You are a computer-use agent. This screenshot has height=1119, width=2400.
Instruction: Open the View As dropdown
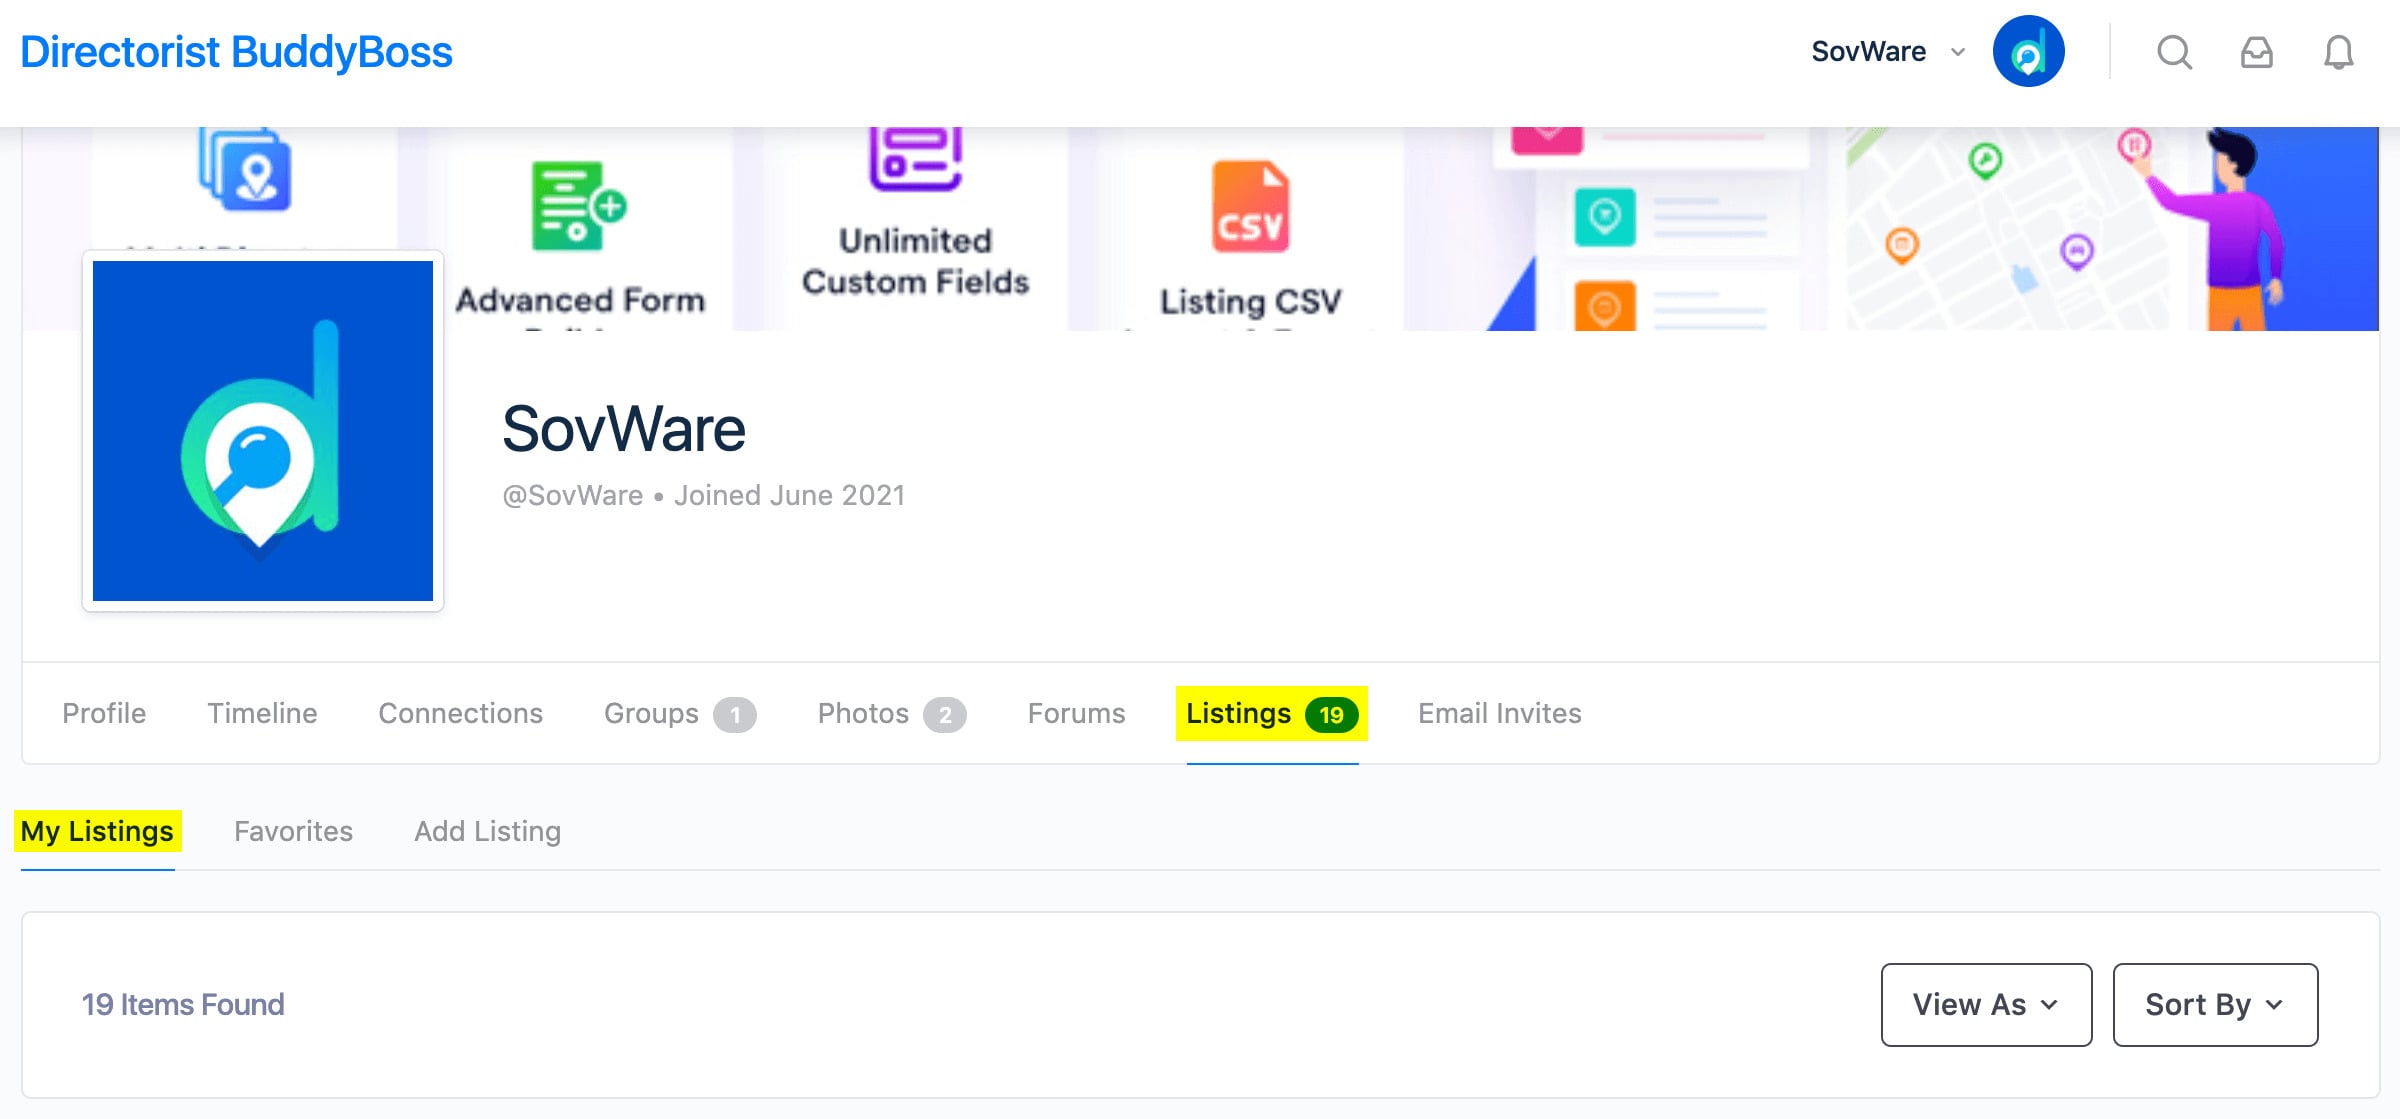(1986, 1004)
